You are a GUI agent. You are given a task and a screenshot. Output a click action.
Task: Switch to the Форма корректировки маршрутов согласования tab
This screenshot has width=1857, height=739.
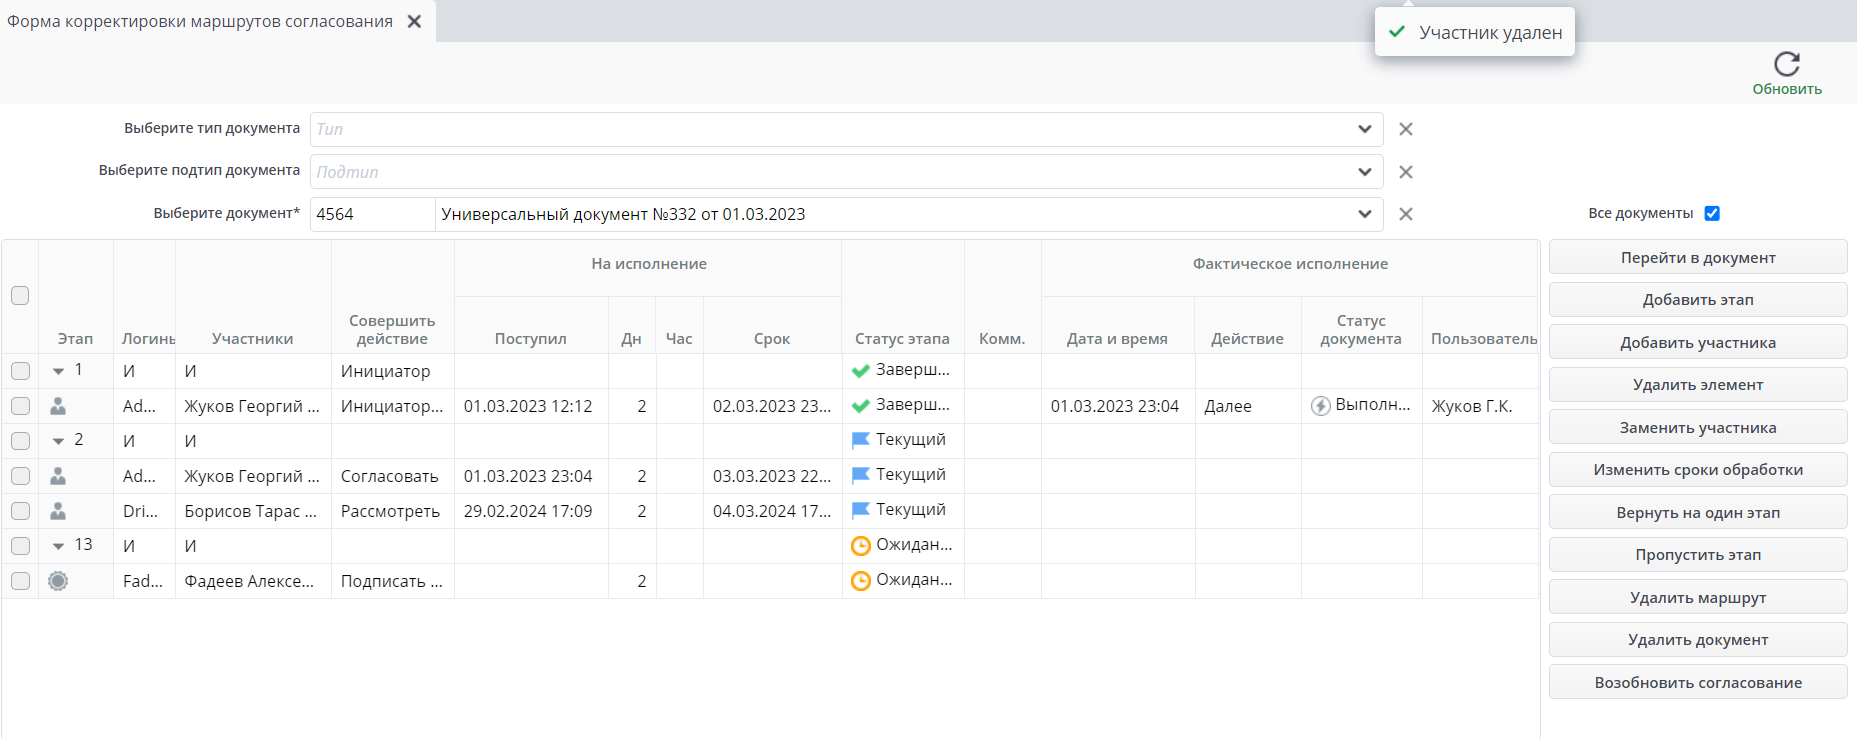(200, 21)
